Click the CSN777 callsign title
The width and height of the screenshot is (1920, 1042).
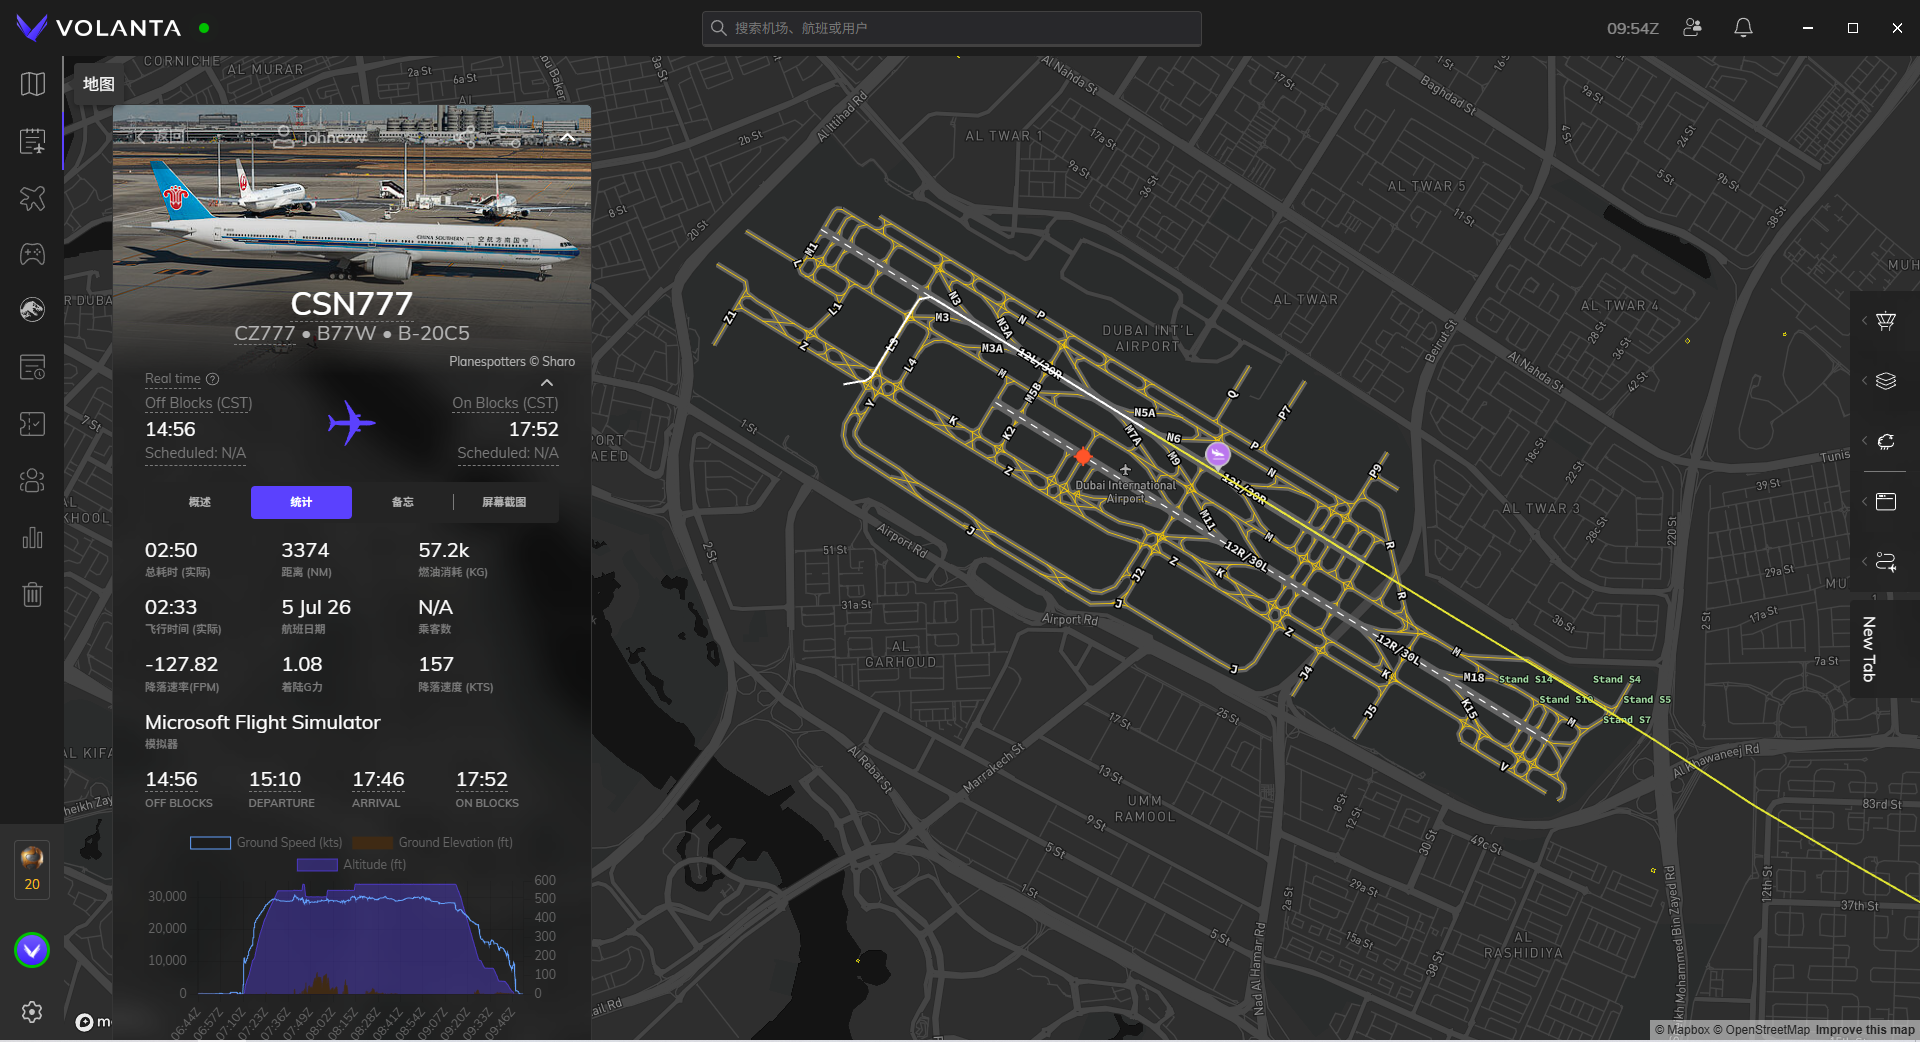click(x=351, y=303)
